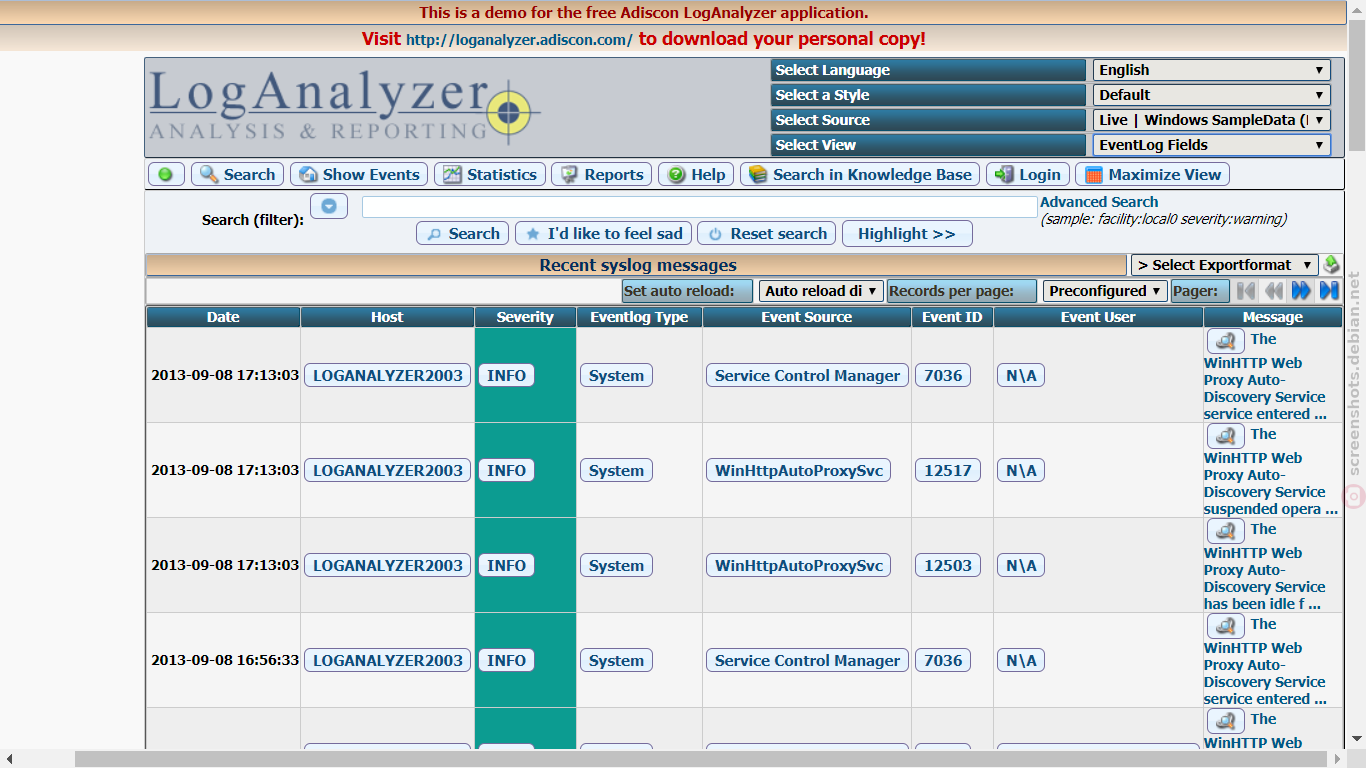
Task: Click the Message column header
Action: pyautogui.click(x=1272, y=317)
